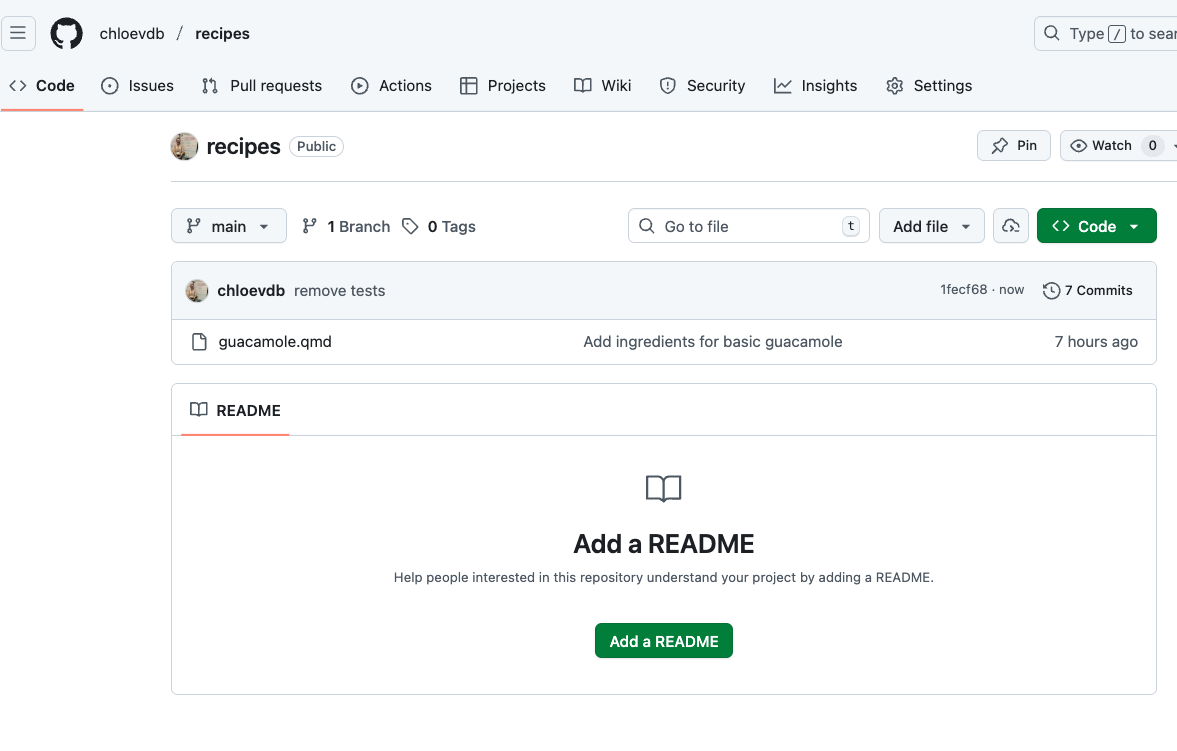This screenshot has width=1177, height=751.
Task: Click the green Add a README button
Action: [664, 641]
